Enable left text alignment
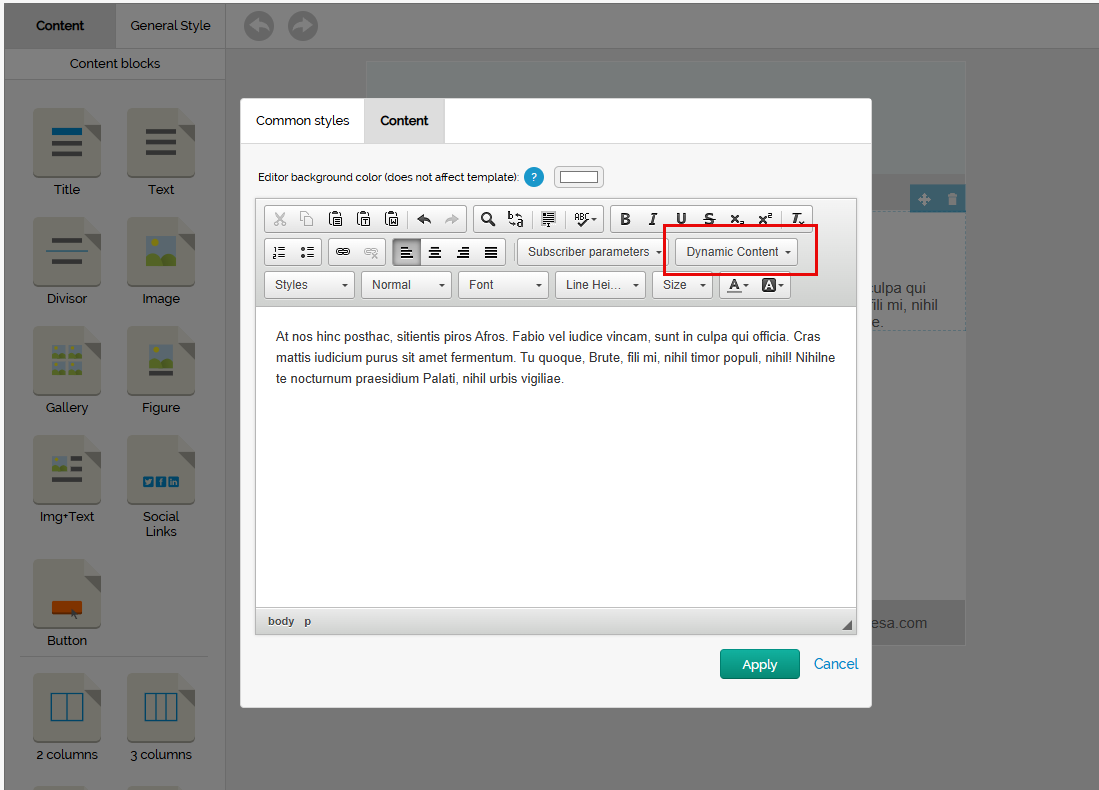The width and height of the screenshot is (1099, 790). pyautogui.click(x=406, y=252)
